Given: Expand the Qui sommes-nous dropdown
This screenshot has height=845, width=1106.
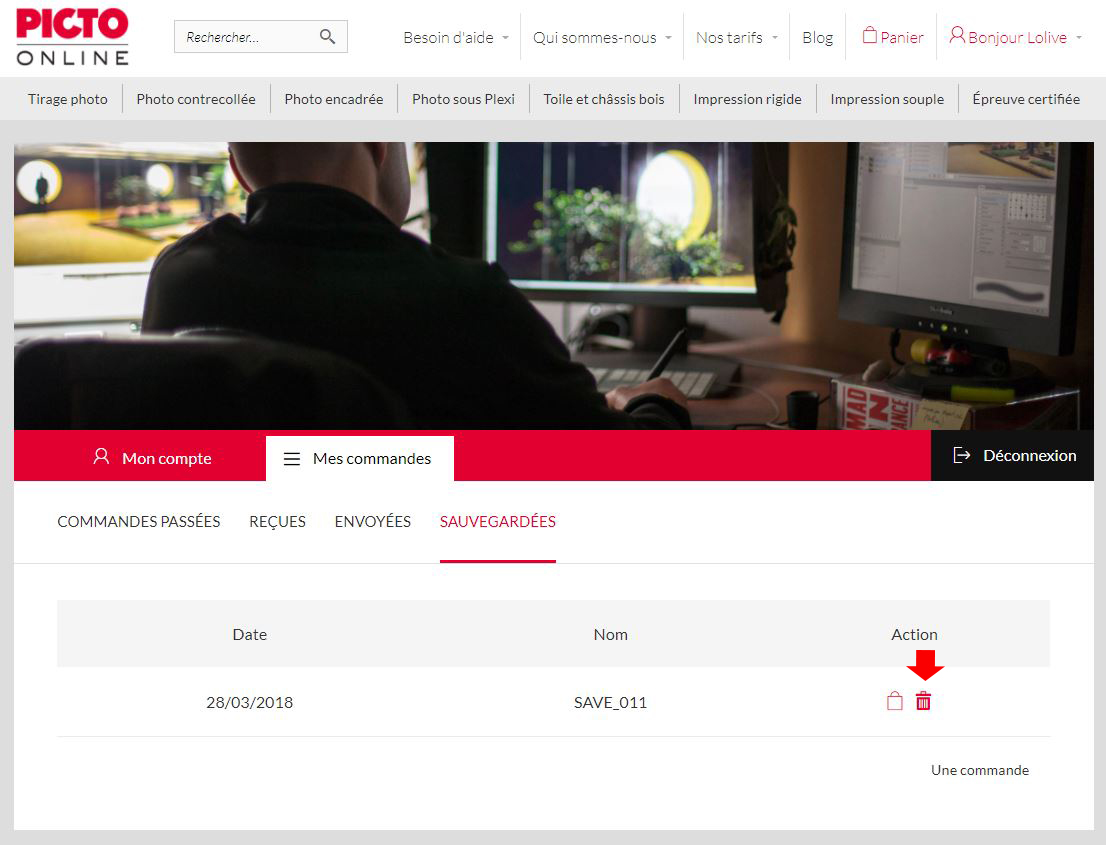Looking at the screenshot, I should click(x=602, y=37).
